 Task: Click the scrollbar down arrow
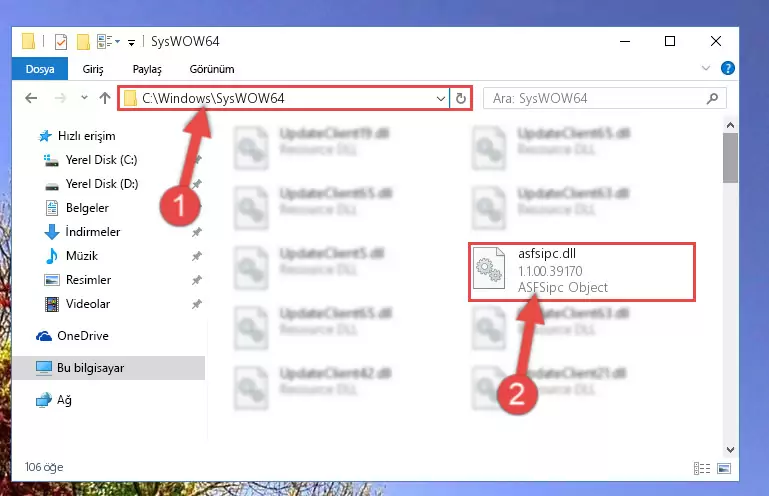(x=730, y=450)
